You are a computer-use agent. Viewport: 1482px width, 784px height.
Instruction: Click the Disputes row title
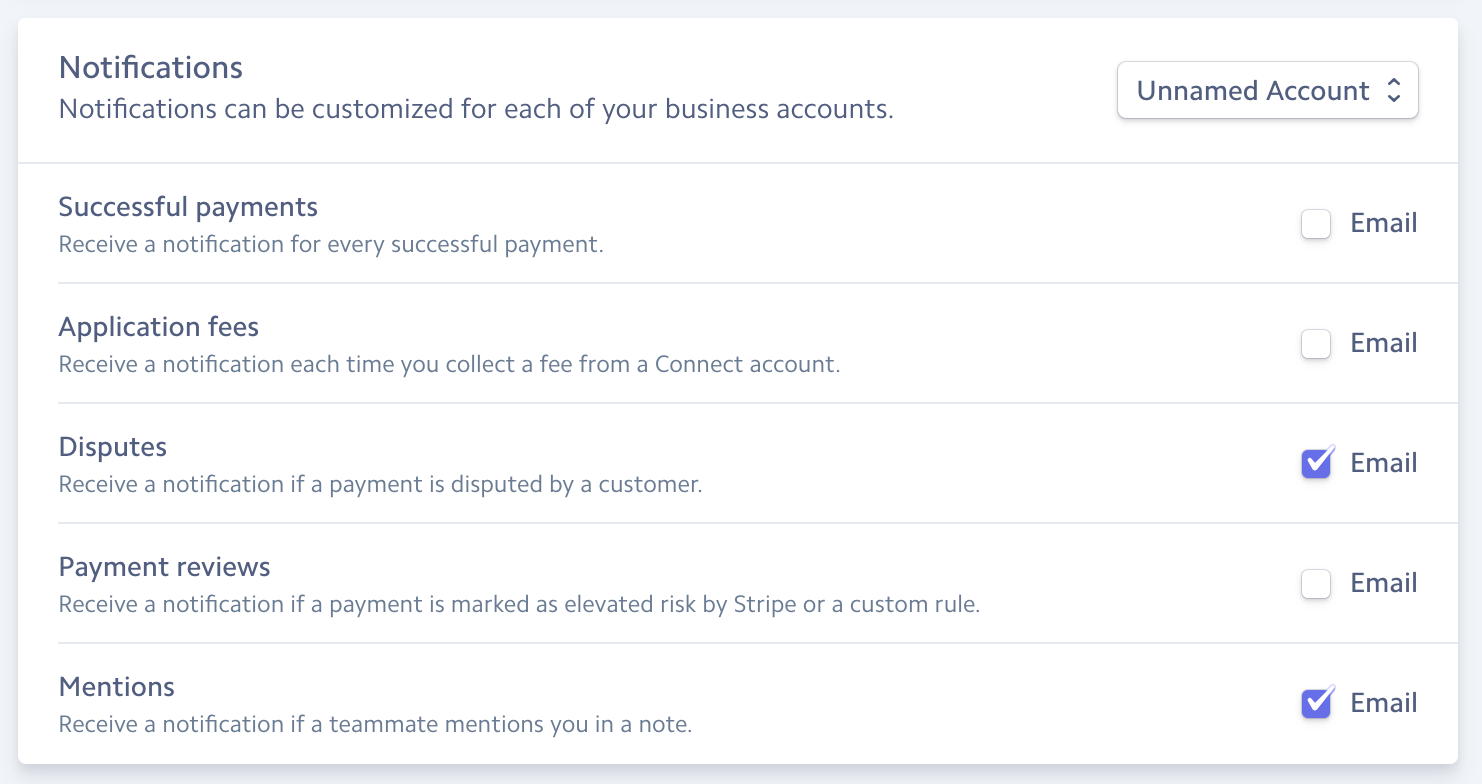[113, 447]
